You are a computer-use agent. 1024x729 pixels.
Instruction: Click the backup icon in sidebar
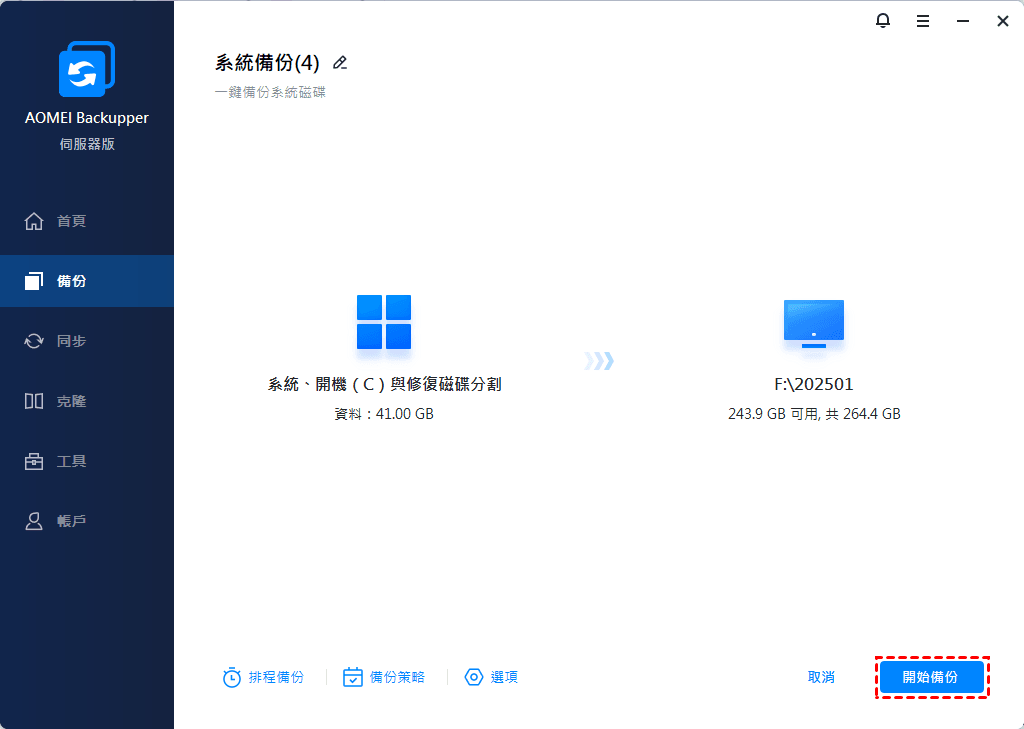34,281
